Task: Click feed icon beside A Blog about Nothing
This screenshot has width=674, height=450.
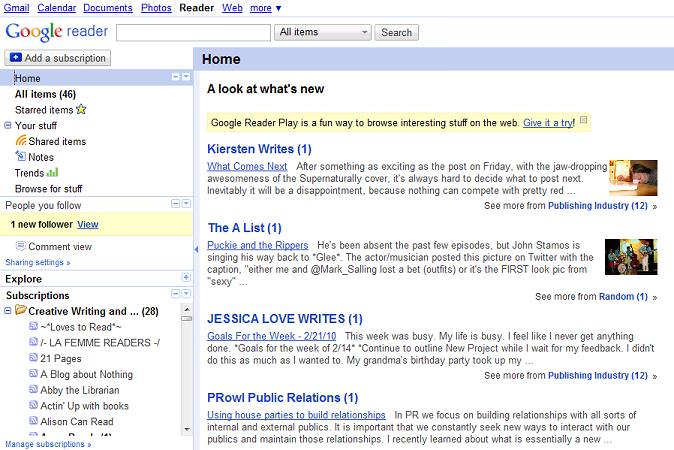Action: point(34,373)
